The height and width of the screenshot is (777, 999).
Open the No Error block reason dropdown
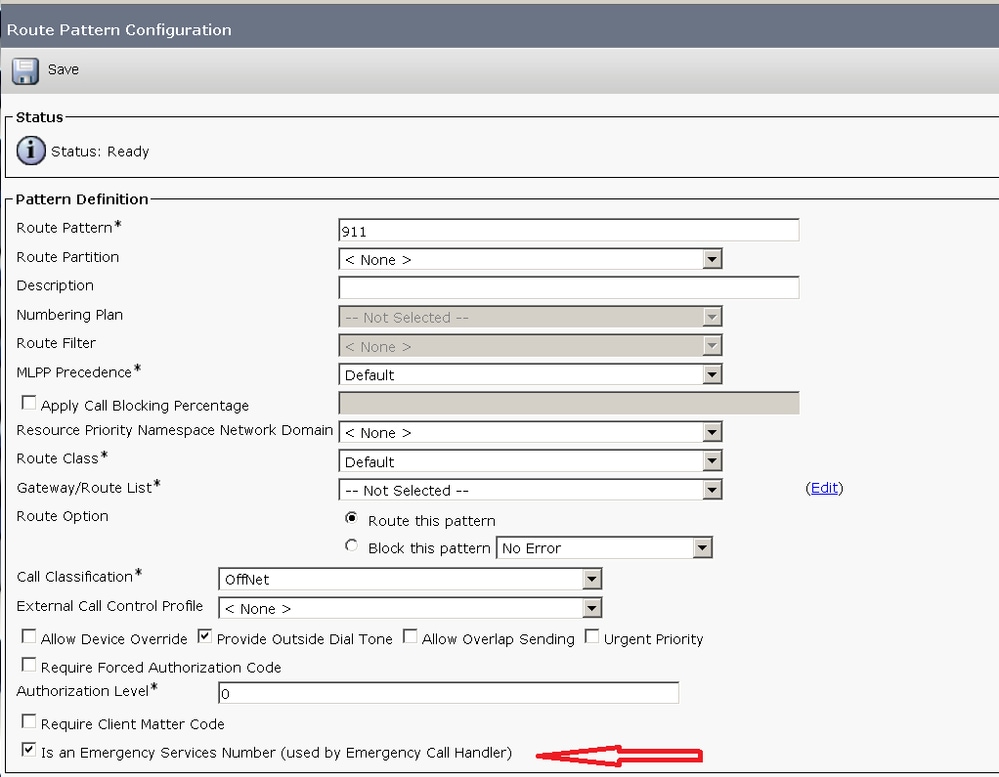(x=604, y=548)
